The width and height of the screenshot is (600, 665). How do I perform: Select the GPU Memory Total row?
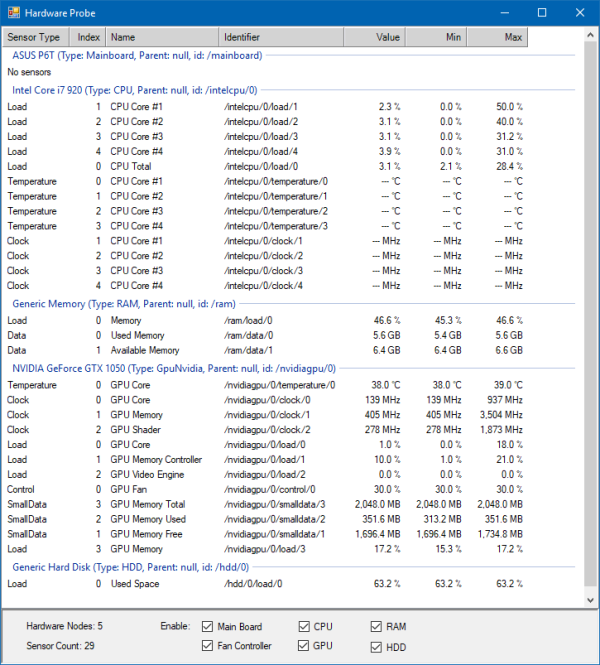click(265, 504)
